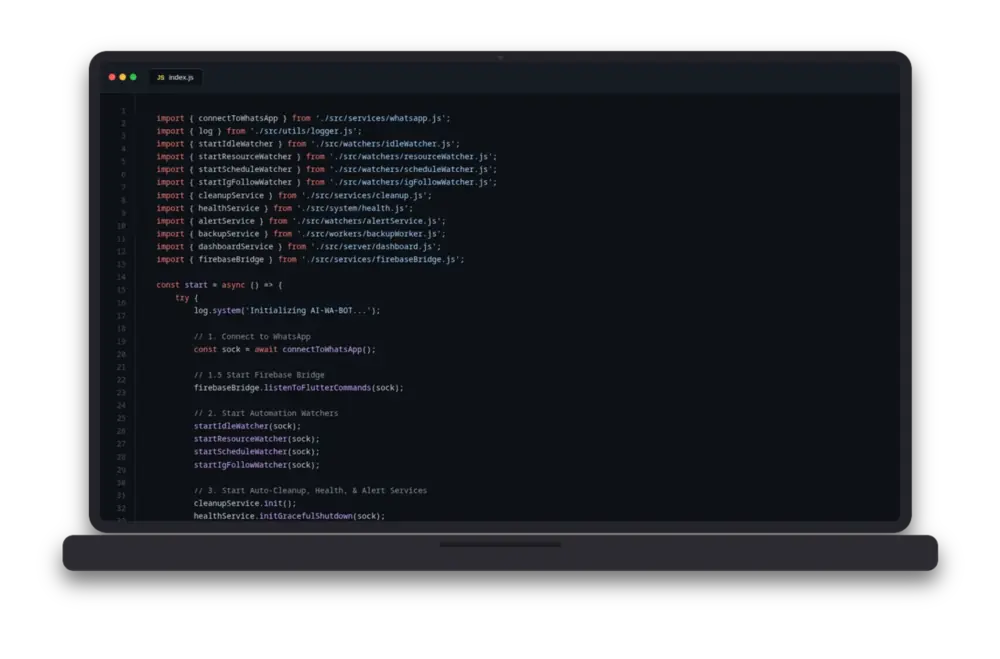Click the red close window dot
Screen dimensions: 1000x659
pyautogui.click(x=112, y=77)
